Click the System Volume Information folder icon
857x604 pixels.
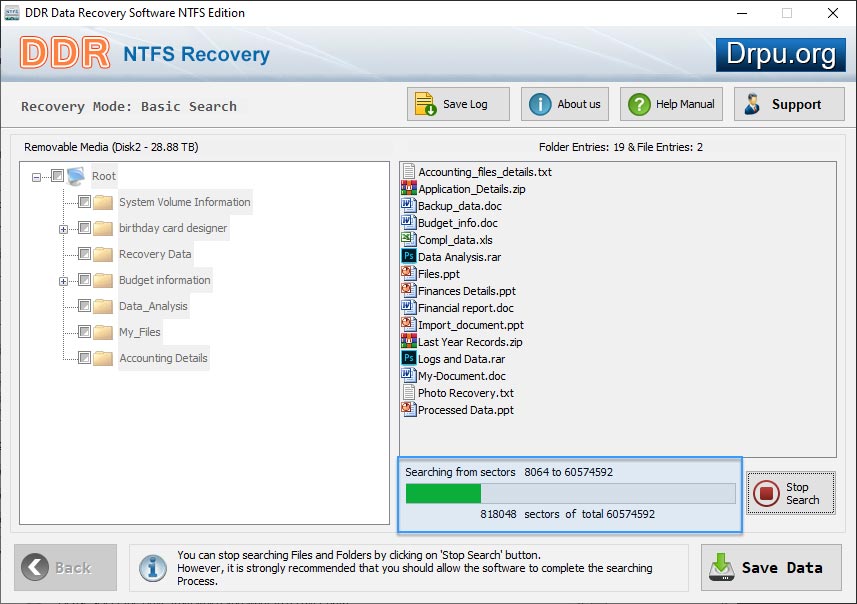[103, 202]
